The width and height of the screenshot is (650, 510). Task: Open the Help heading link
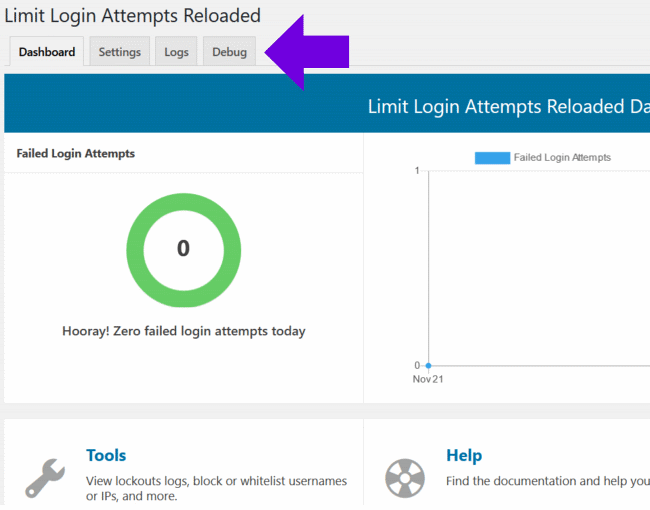[x=464, y=455]
